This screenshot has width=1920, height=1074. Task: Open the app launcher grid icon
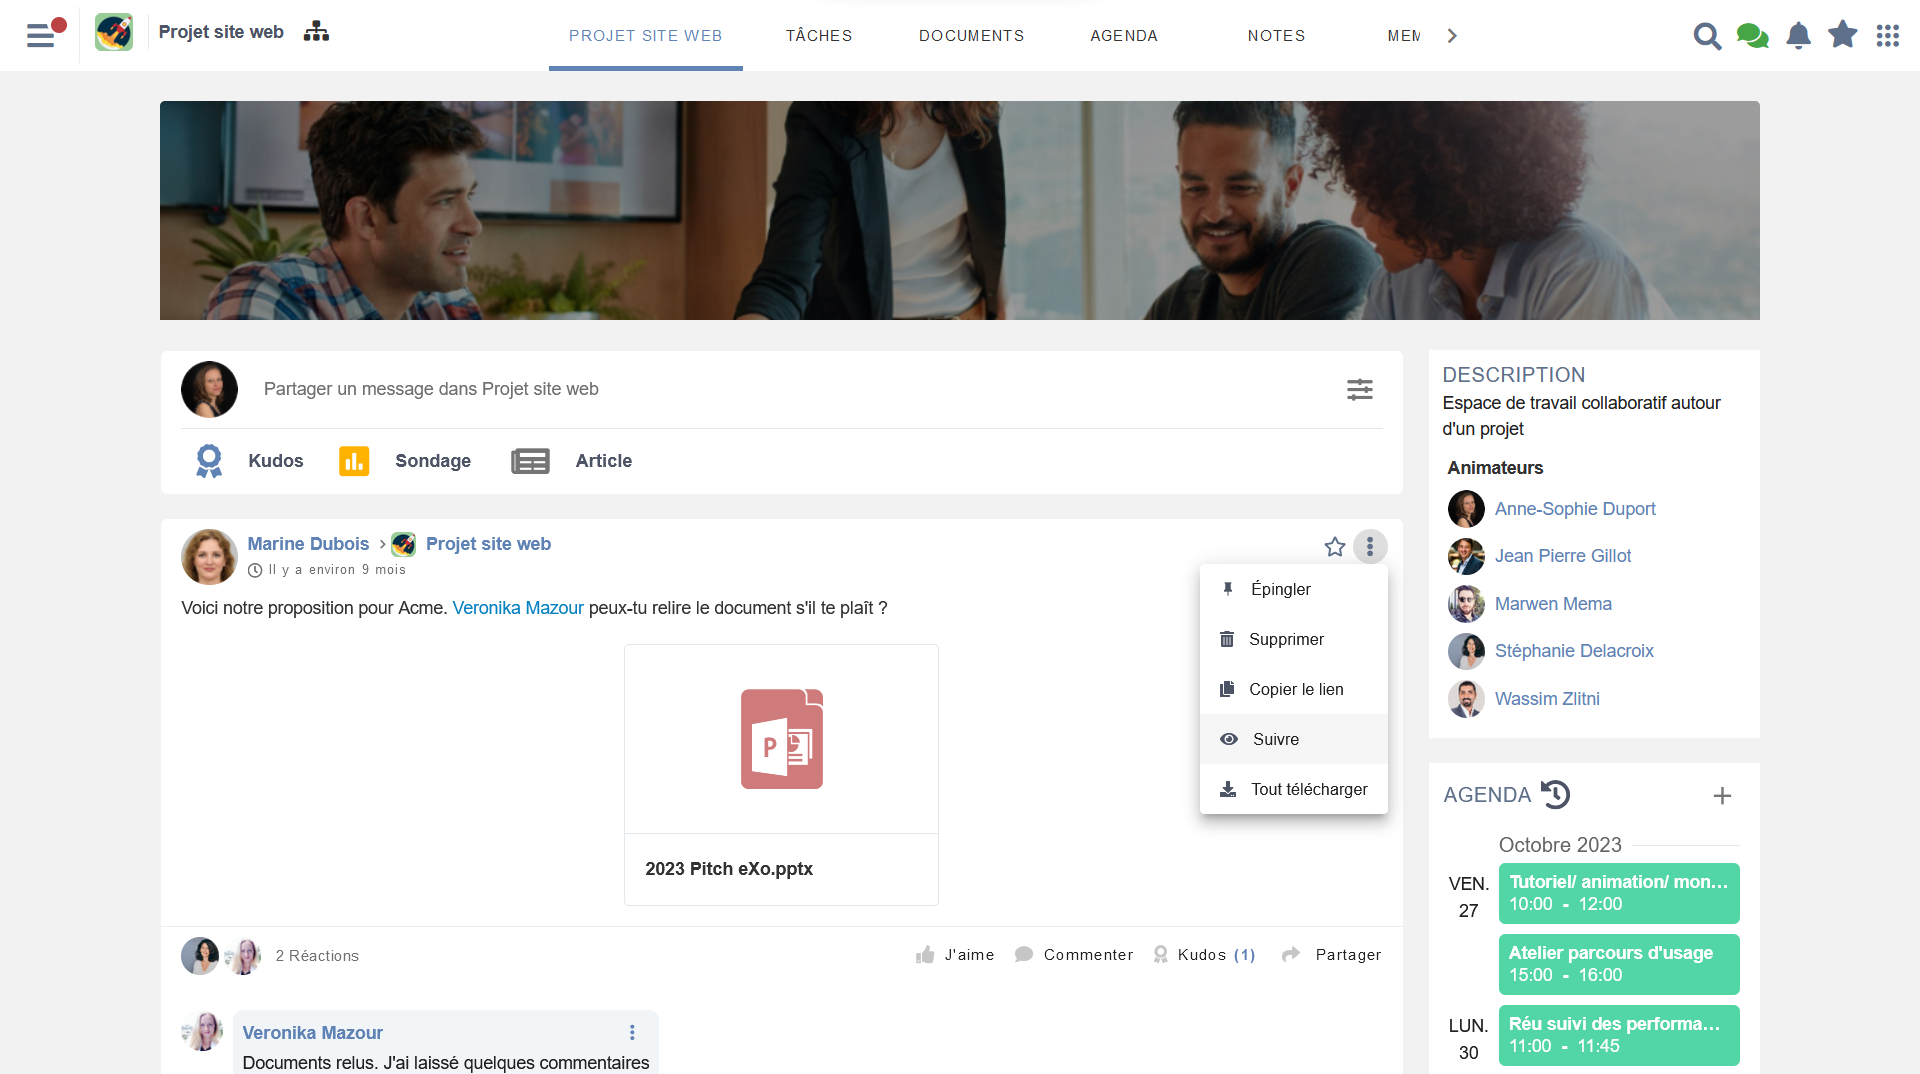[x=1887, y=36]
